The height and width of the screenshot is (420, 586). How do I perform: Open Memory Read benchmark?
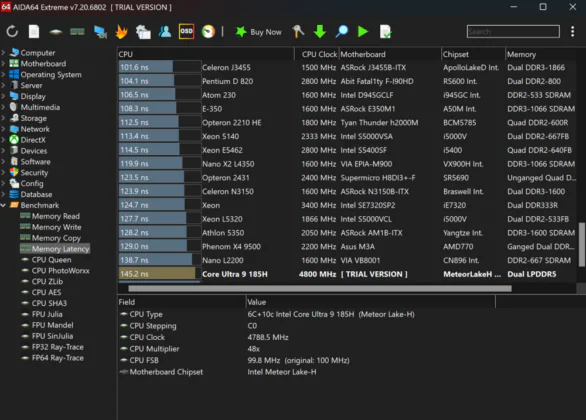55,216
